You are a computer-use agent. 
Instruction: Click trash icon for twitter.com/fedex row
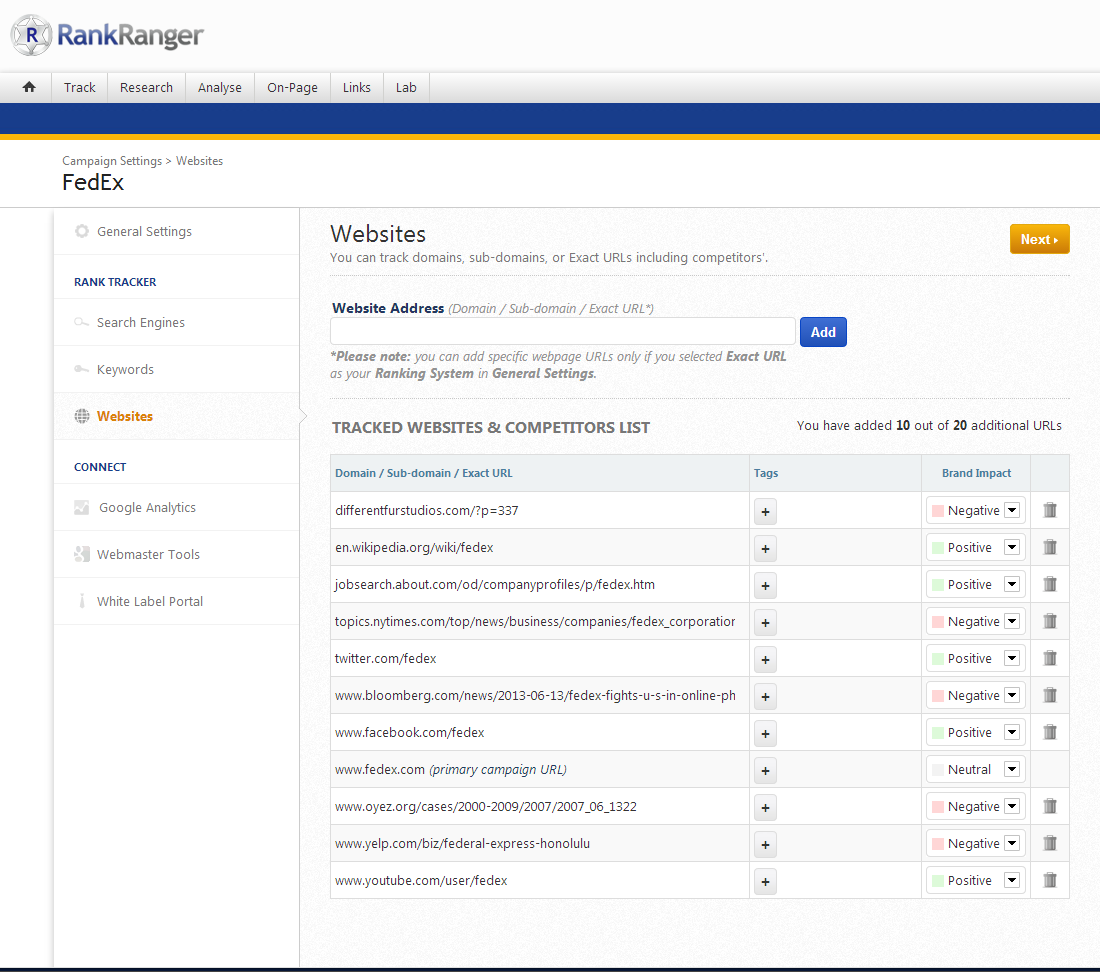(1049, 658)
